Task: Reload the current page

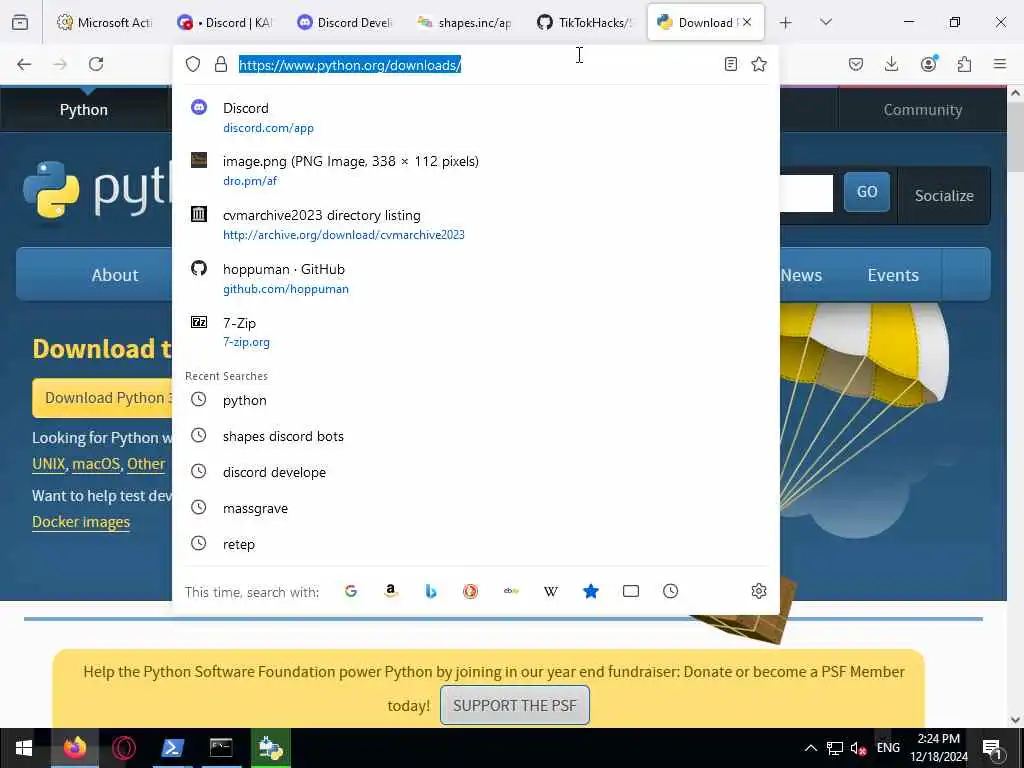Action: 96,64
